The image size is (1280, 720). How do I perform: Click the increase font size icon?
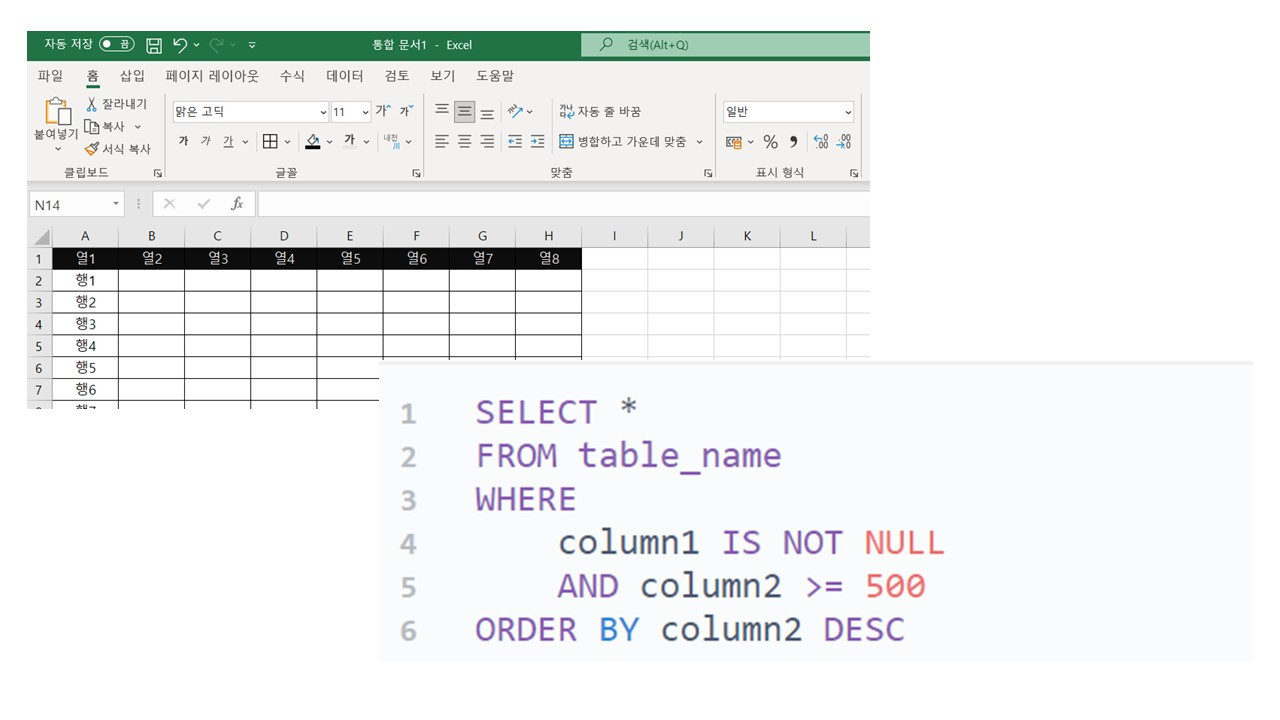click(x=383, y=111)
